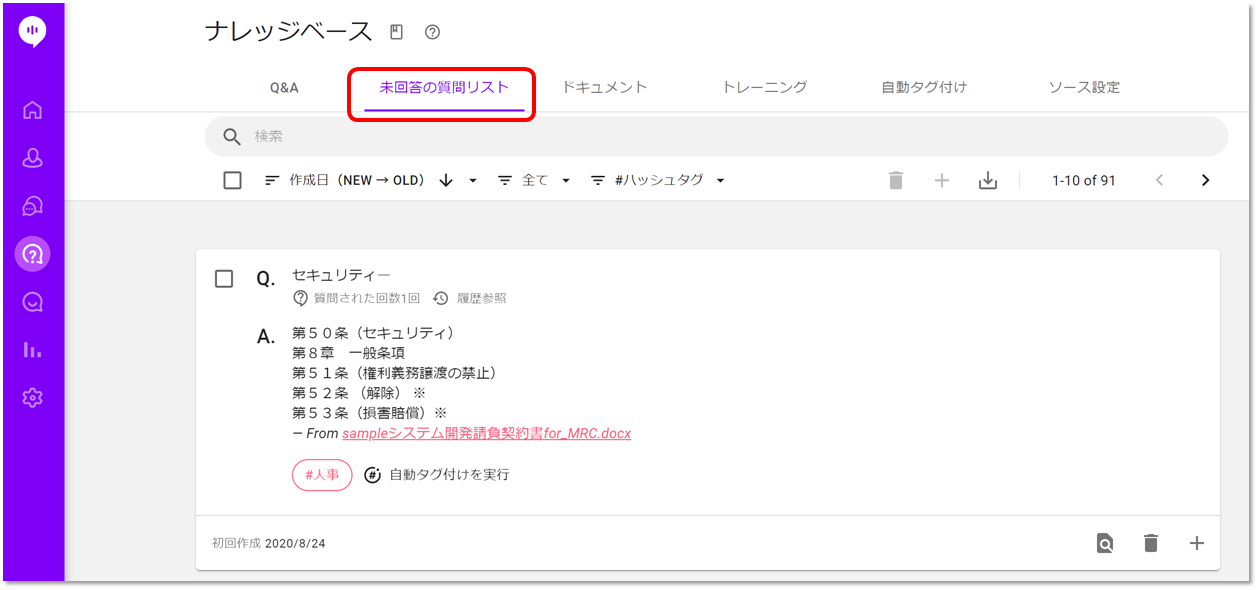Click the auto-tagging hash icon

372,475
